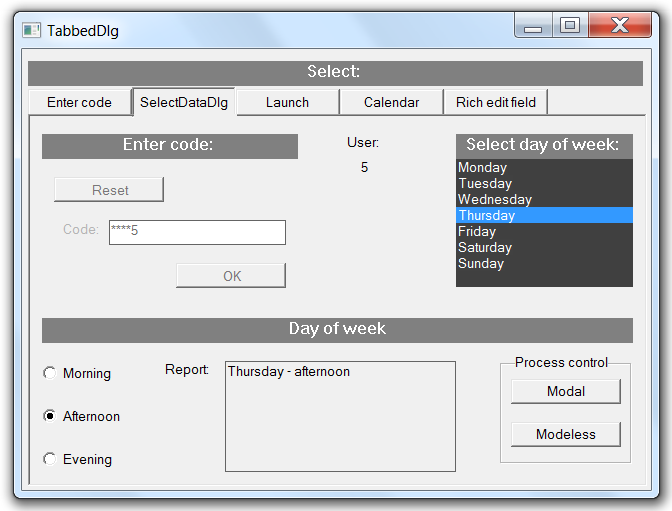Click the 'Day of week' banner
Image resolution: width=672 pixels, height=511 pixels.
(337, 329)
